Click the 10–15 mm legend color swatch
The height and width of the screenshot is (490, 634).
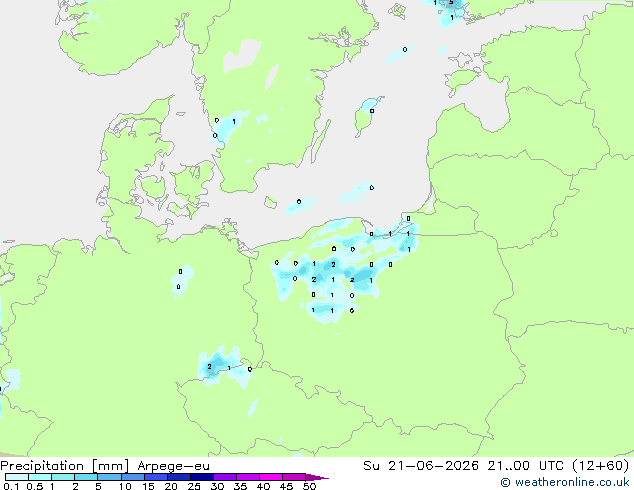point(132,477)
